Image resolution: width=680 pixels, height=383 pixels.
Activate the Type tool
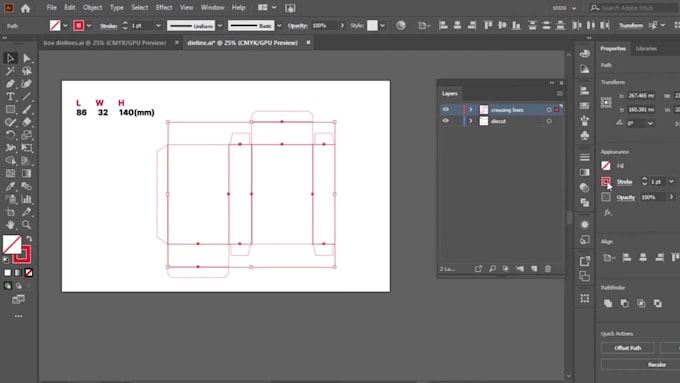click(x=10, y=97)
